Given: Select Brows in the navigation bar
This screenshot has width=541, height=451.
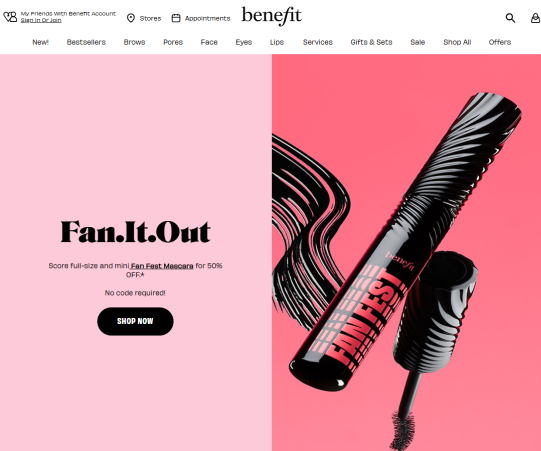Looking at the screenshot, I should (x=135, y=42).
